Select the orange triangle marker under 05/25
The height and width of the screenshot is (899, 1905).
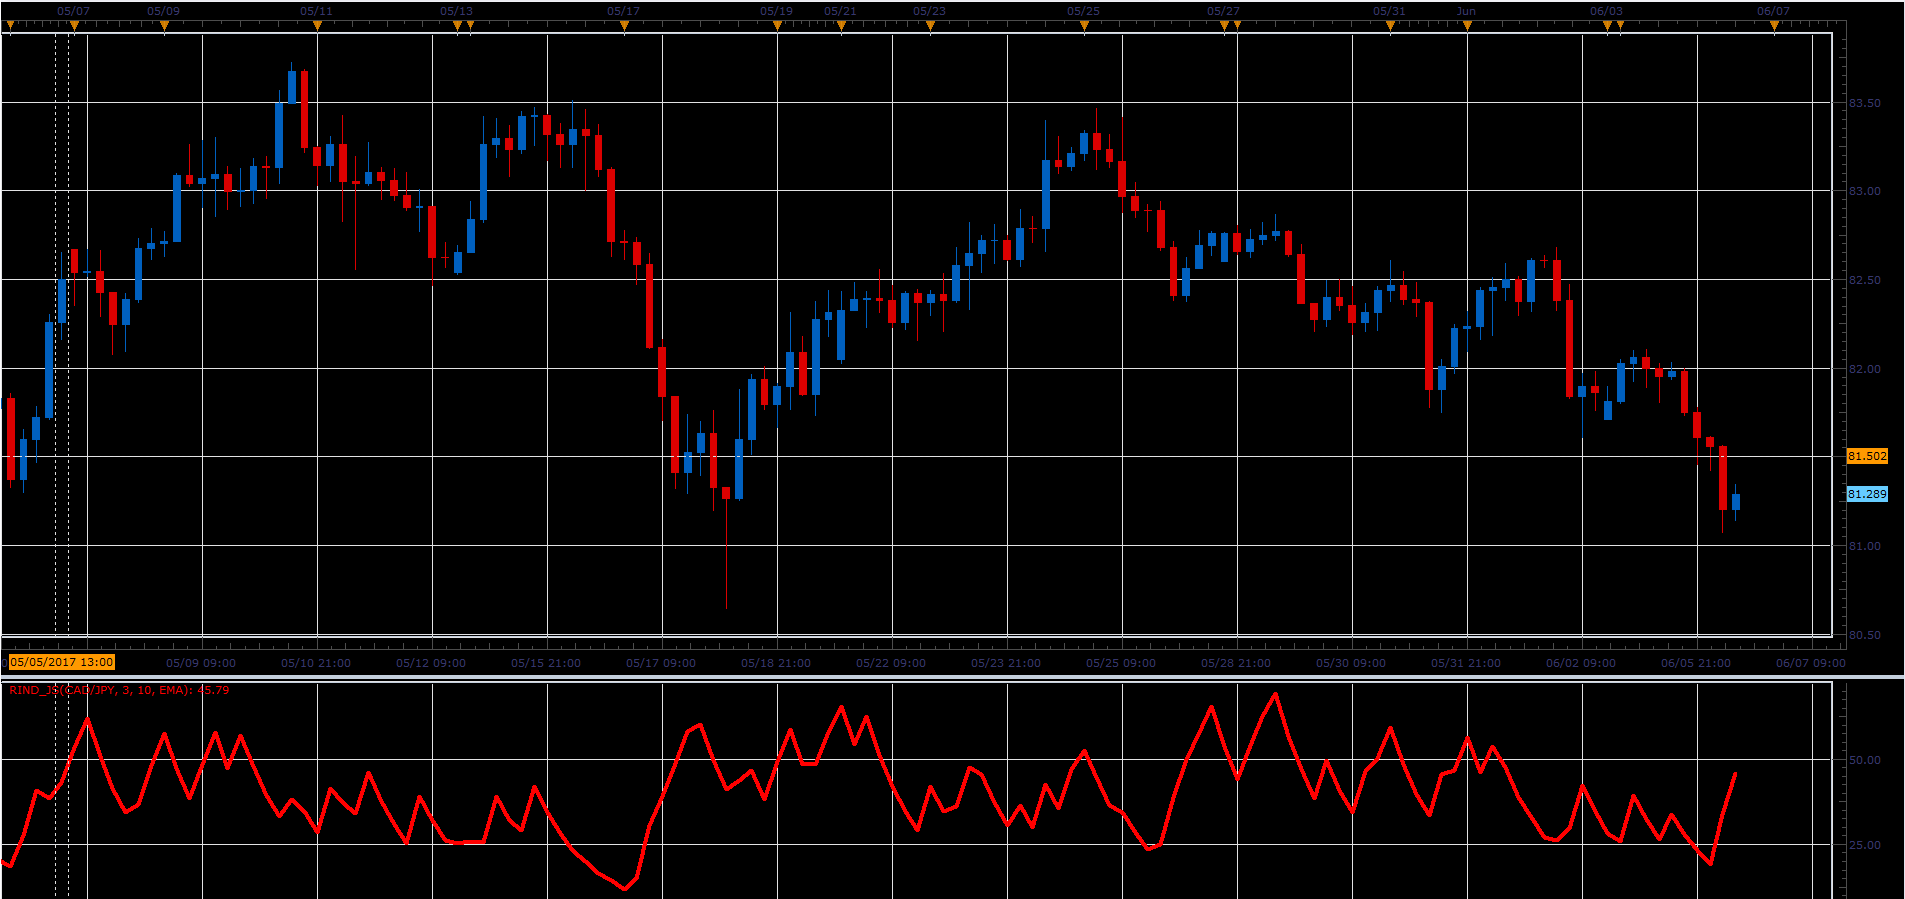point(1085,27)
